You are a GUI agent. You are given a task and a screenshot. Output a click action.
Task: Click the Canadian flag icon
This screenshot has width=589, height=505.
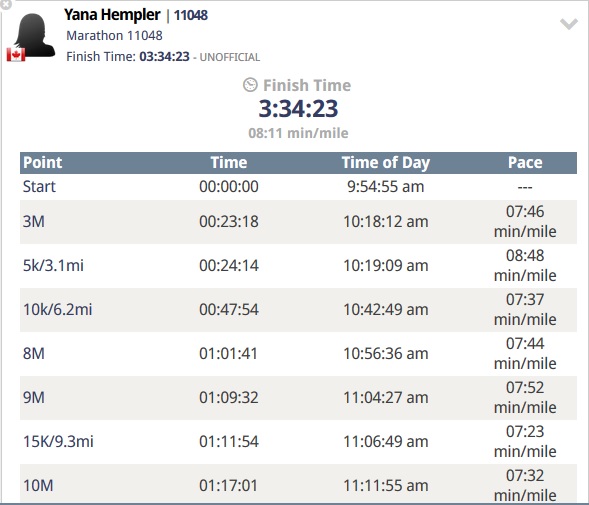[x=16, y=54]
